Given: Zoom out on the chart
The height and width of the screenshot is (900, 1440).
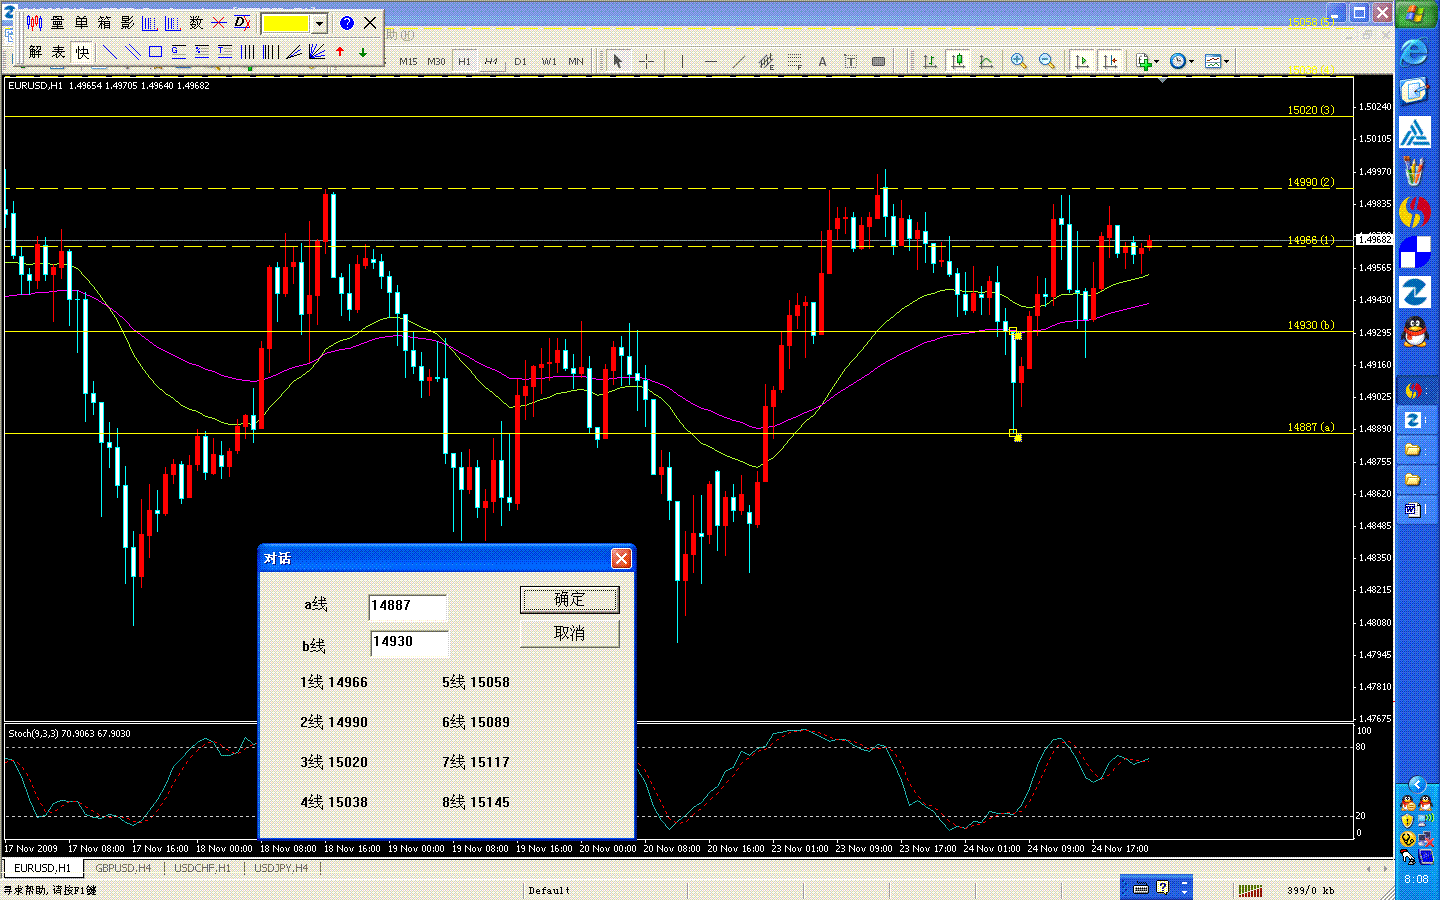Looking at the screenshot, I should click(x=1047, y=62).
